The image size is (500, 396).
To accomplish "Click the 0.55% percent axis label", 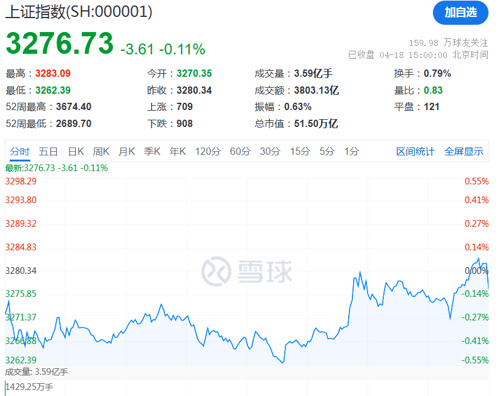I will [x=477, y=181].
